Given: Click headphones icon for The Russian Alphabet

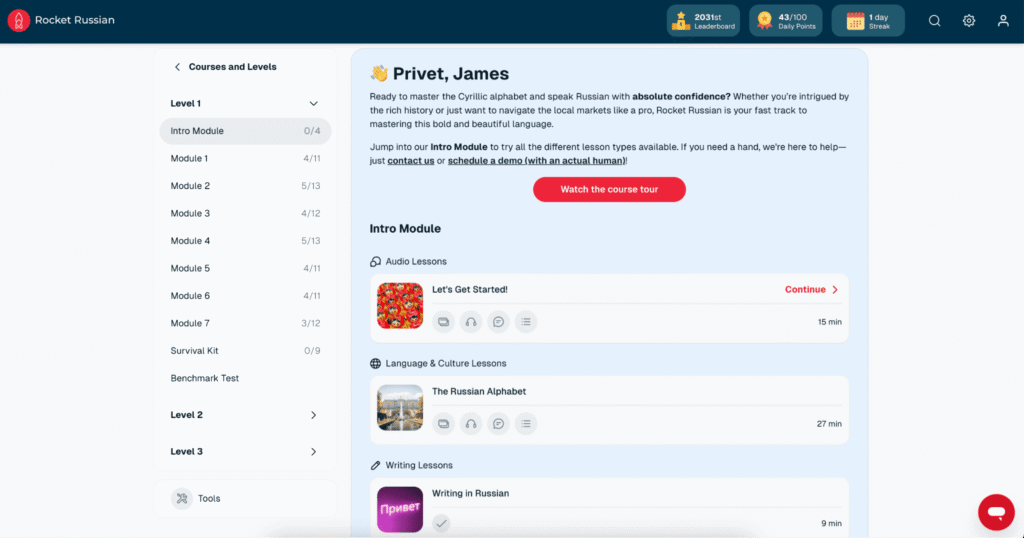Looking at the screenshot, I should click(471, 424).
